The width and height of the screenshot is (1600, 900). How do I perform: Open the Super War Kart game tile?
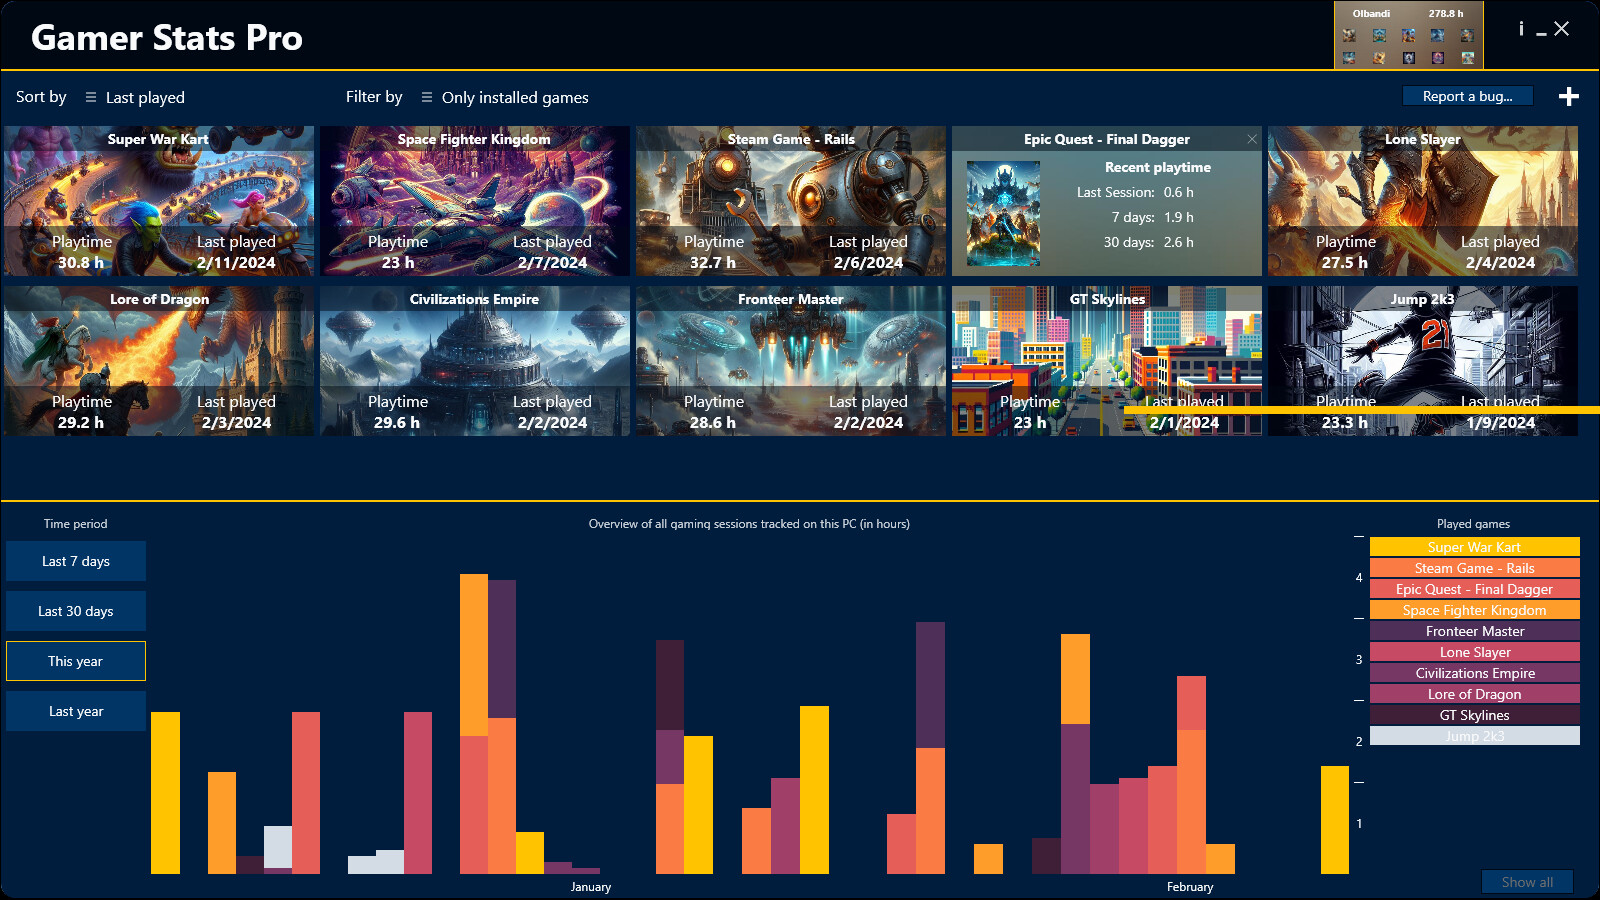160,200
